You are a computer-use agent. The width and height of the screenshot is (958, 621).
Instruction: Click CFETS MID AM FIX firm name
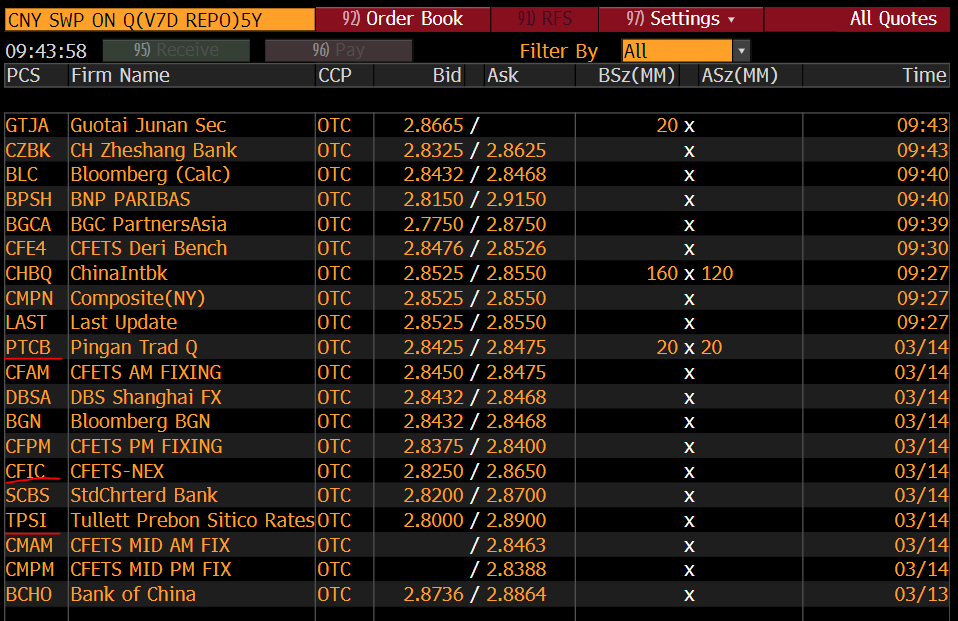[150, 545]
